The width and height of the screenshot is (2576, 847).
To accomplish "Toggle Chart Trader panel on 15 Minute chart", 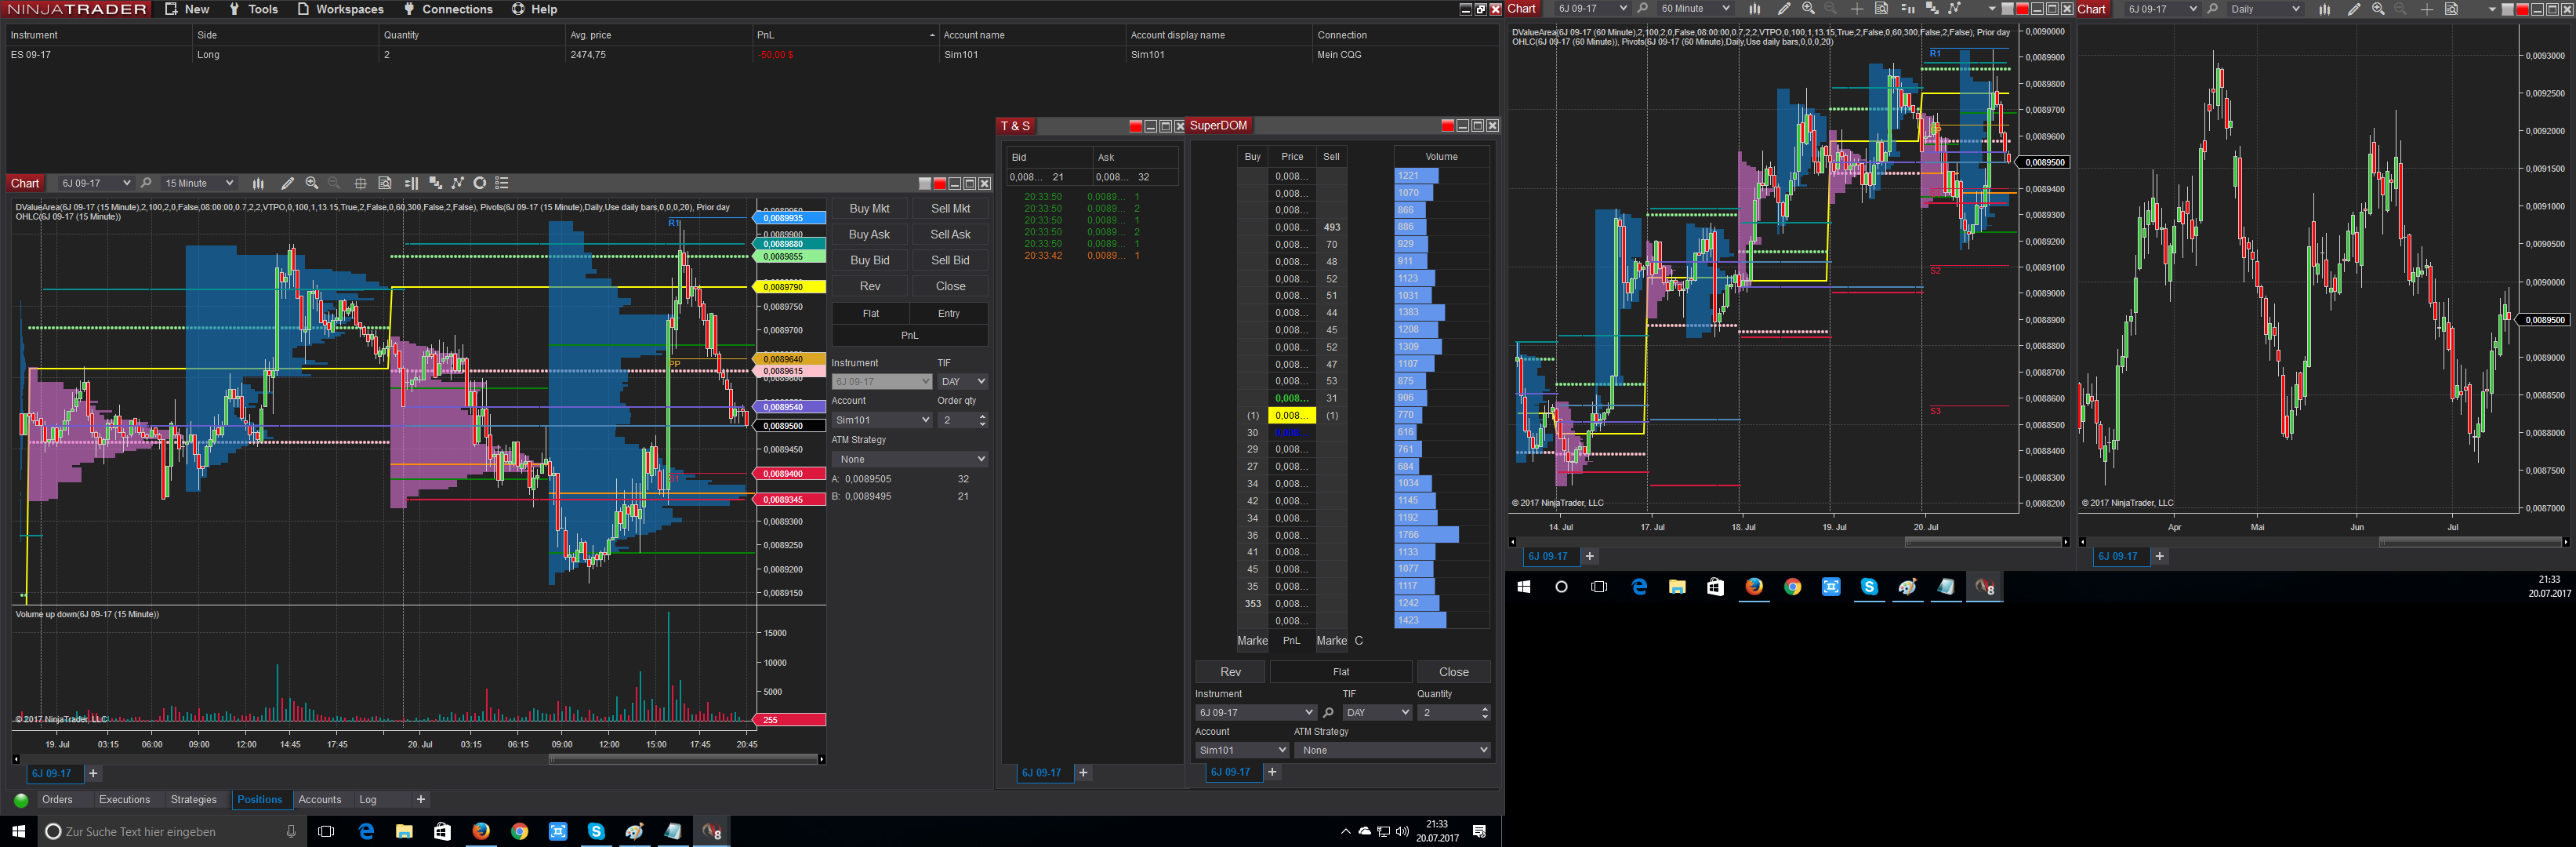I will 411,183.
